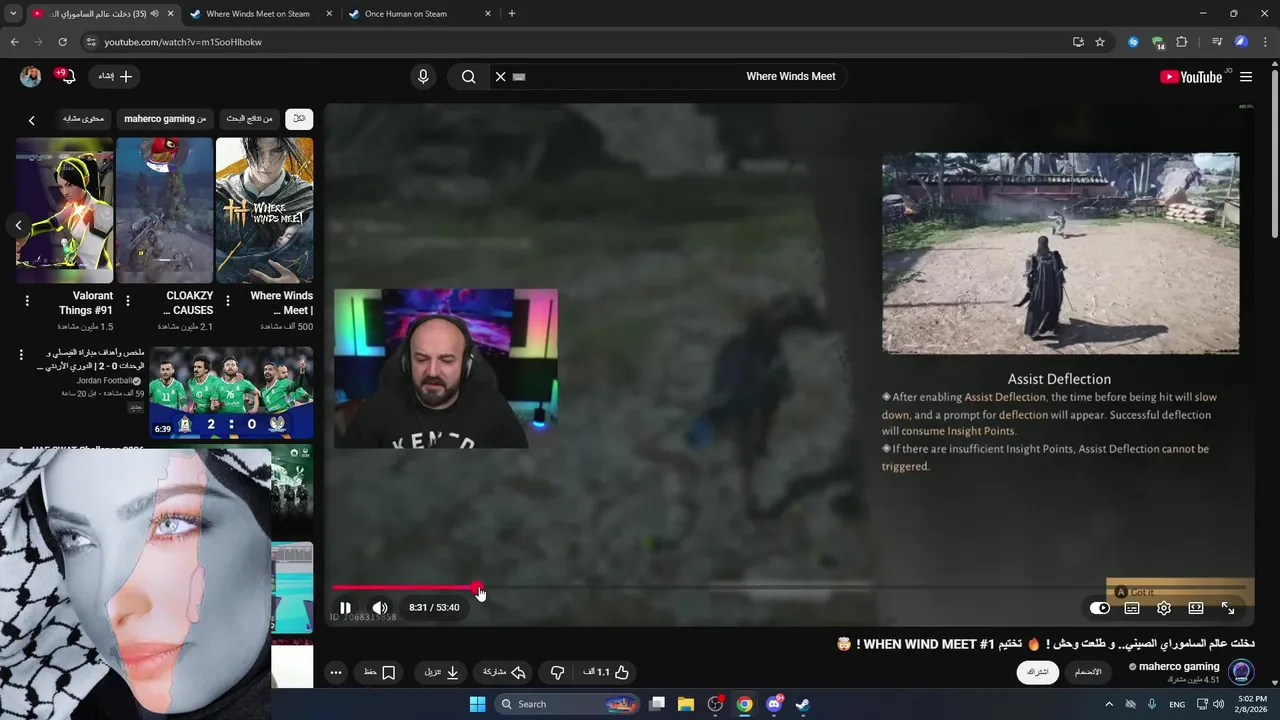Open maherco gaming channel name link
1280x720 pixels.
(1179, 667)
